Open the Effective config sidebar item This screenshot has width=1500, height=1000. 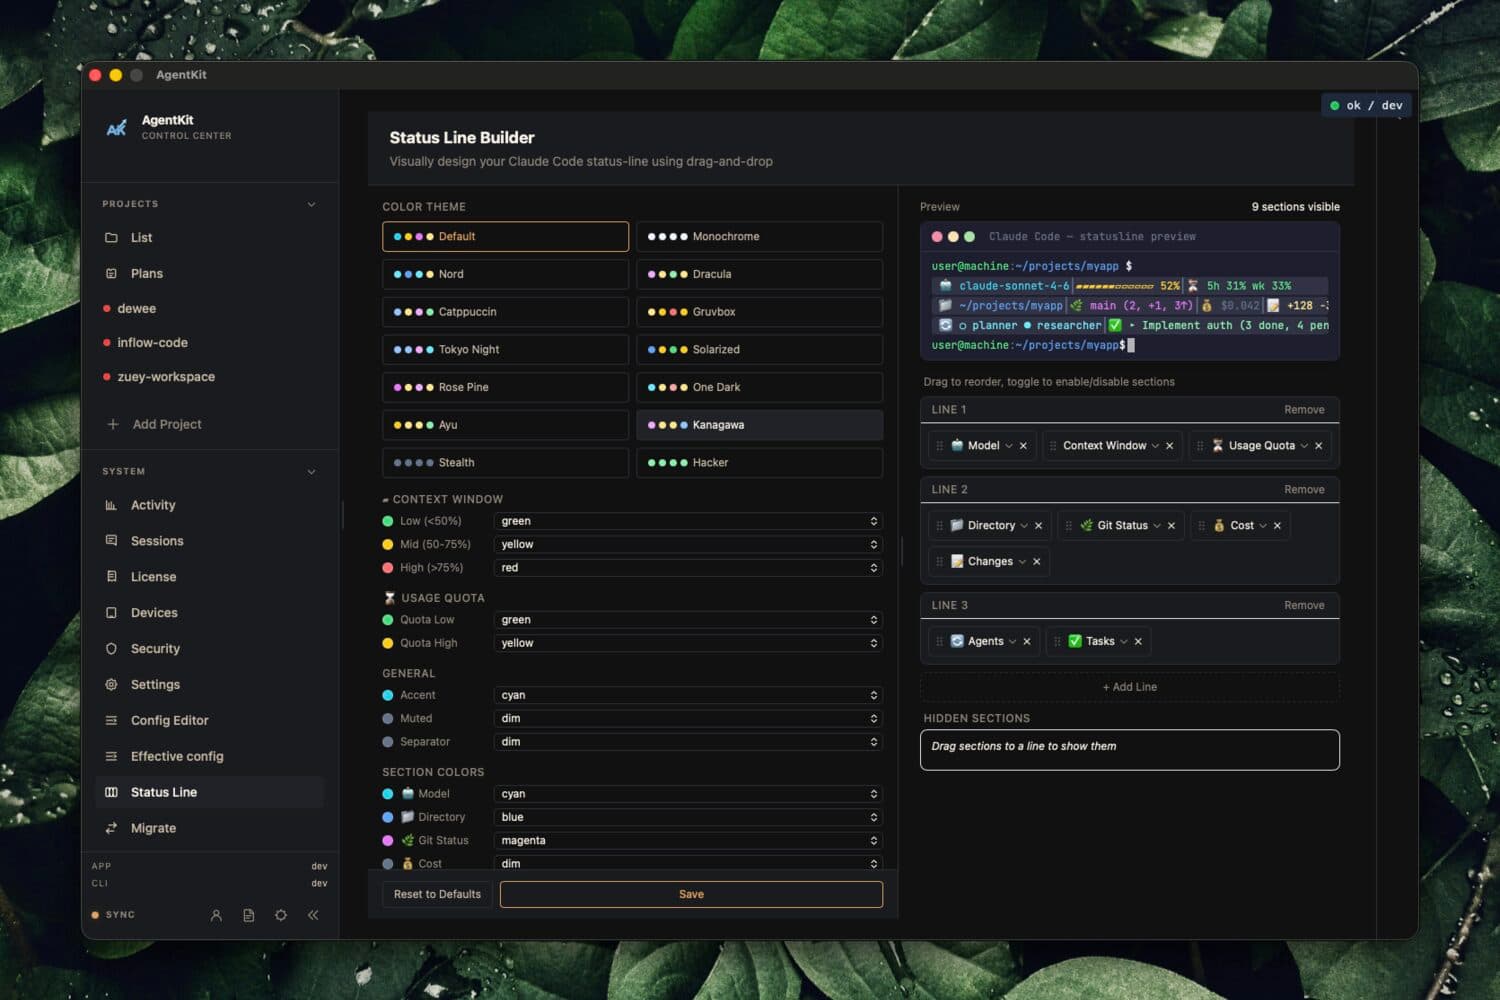(x=210, y=757)
